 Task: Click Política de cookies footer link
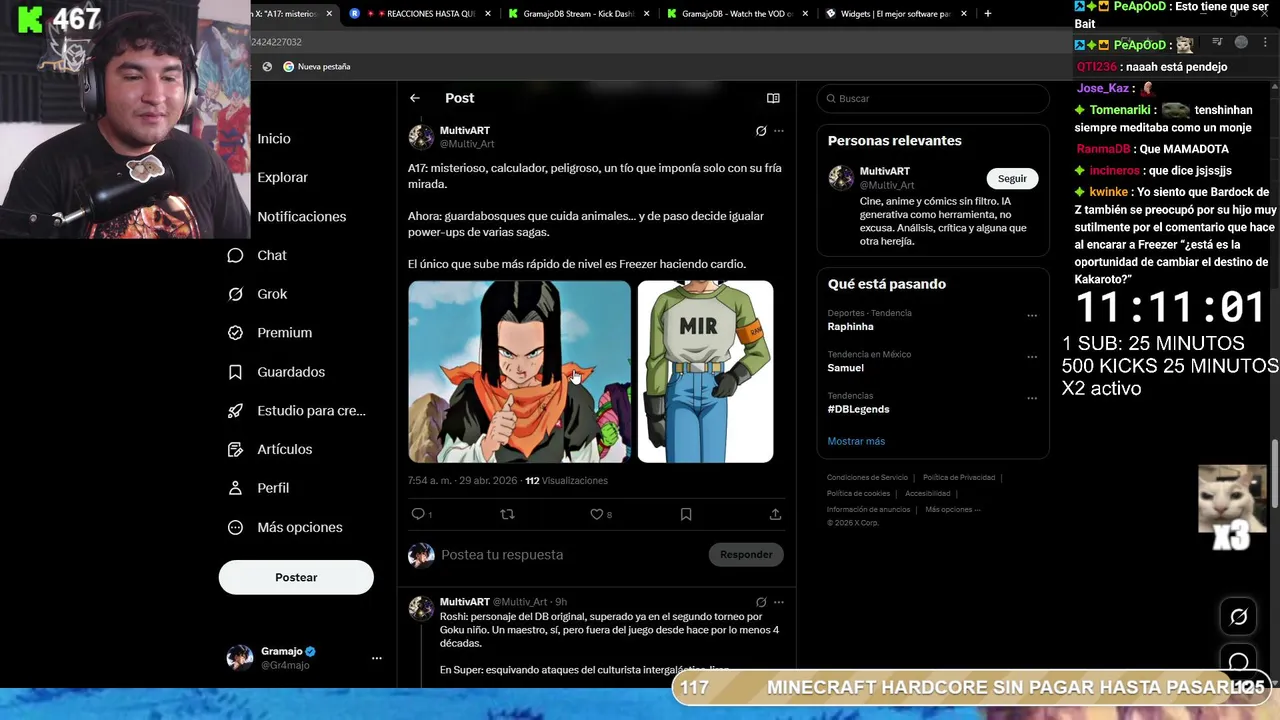(x=858, y=494)
